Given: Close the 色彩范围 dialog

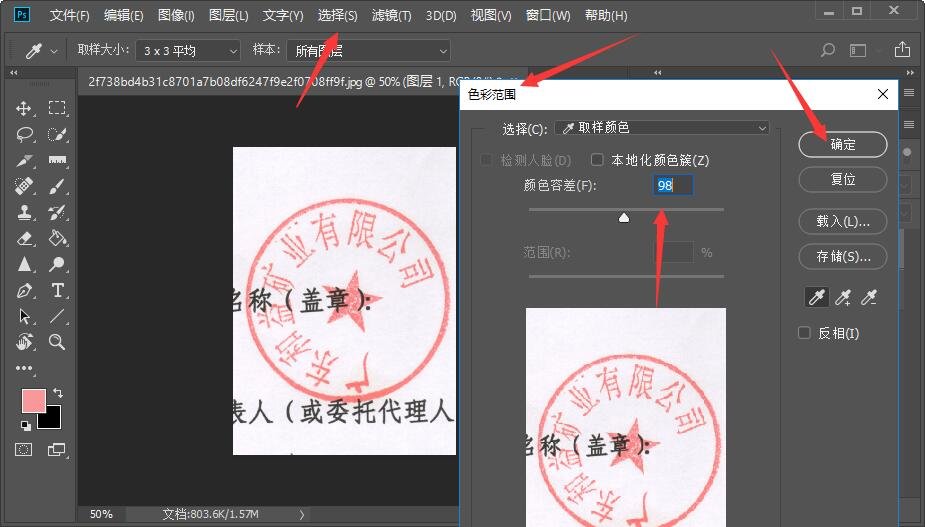Looking at the screenshot, I should pyautogui.click(x=883, y=94).
